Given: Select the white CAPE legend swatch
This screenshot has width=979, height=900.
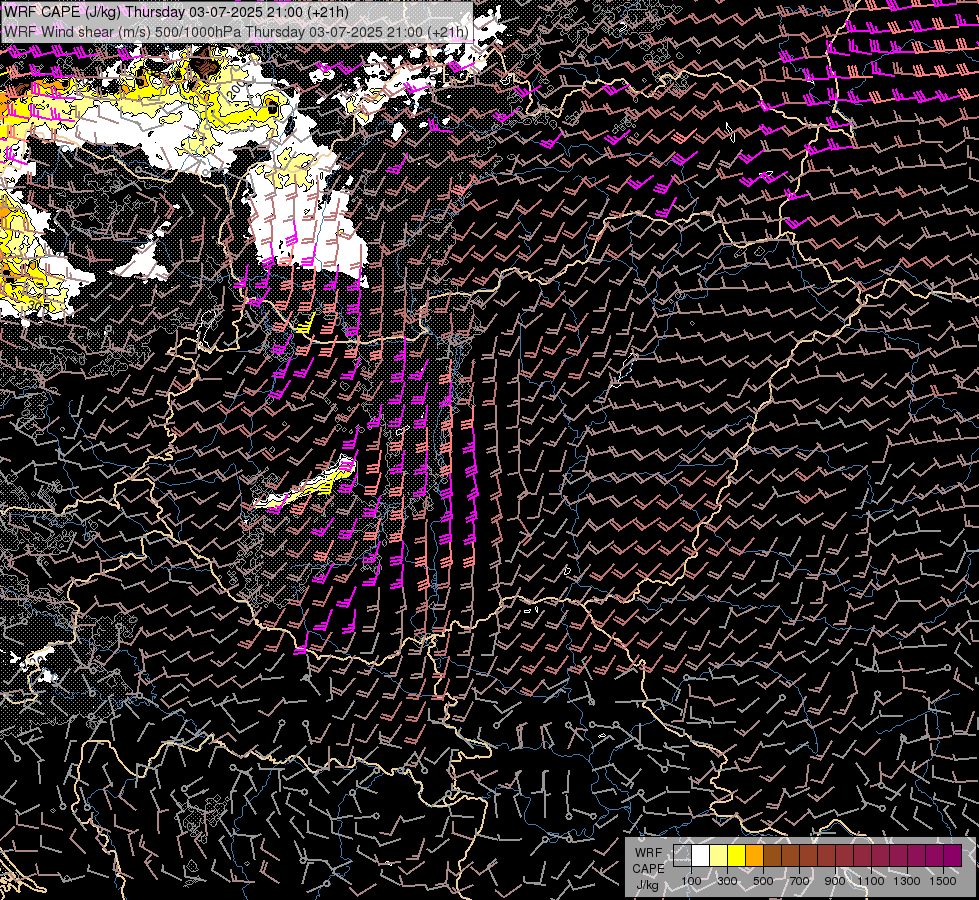Looking at the screenshot, I should (701, 856).
